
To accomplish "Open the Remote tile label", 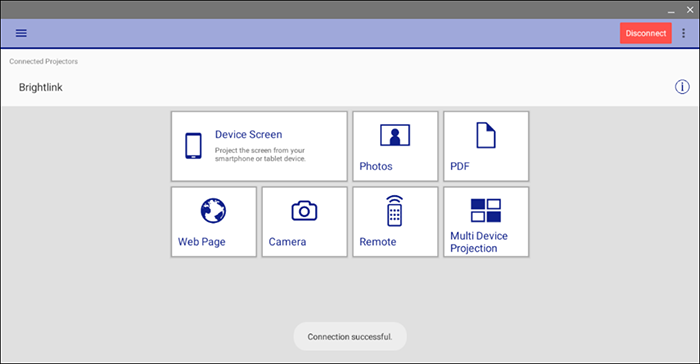I will (x=378, y=242).
